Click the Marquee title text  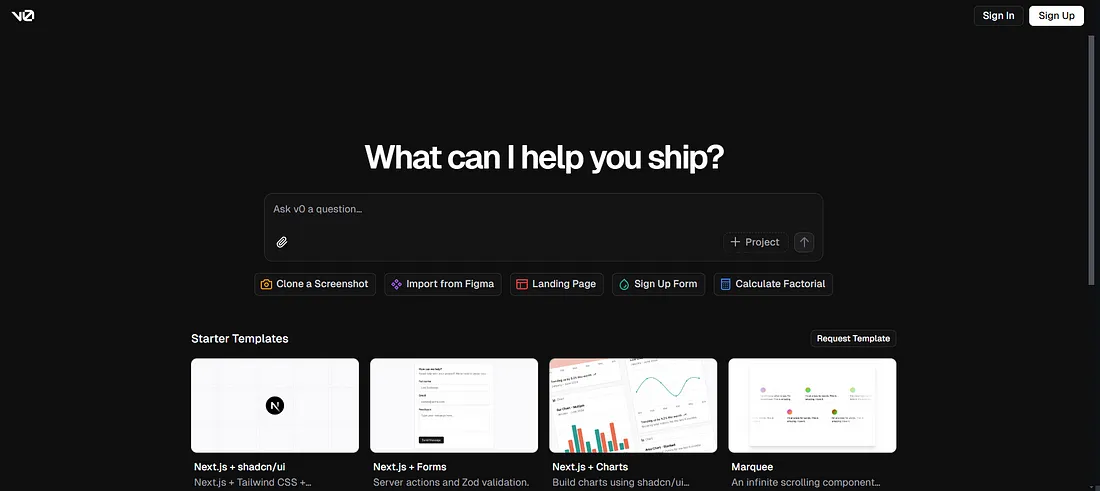pos(752,466)
